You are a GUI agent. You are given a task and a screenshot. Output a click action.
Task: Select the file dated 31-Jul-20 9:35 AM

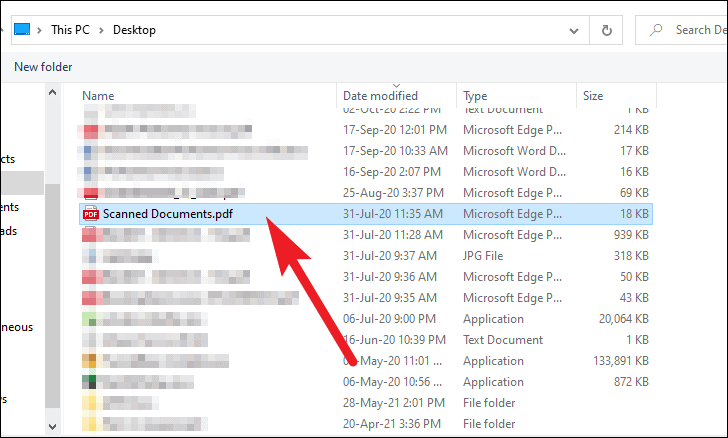tap(366, 298)
